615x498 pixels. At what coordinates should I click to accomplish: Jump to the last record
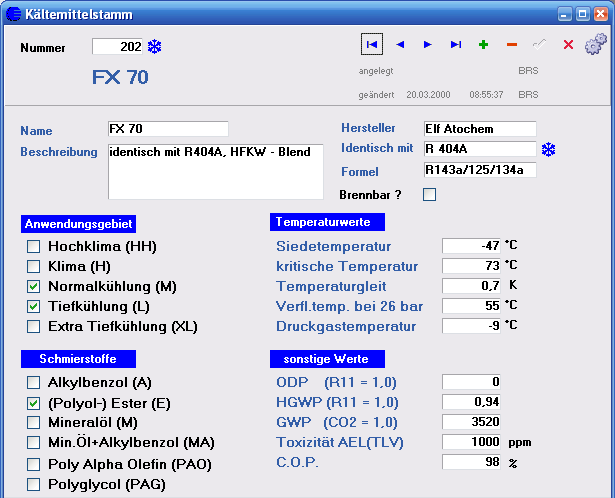tap(455, 45)
